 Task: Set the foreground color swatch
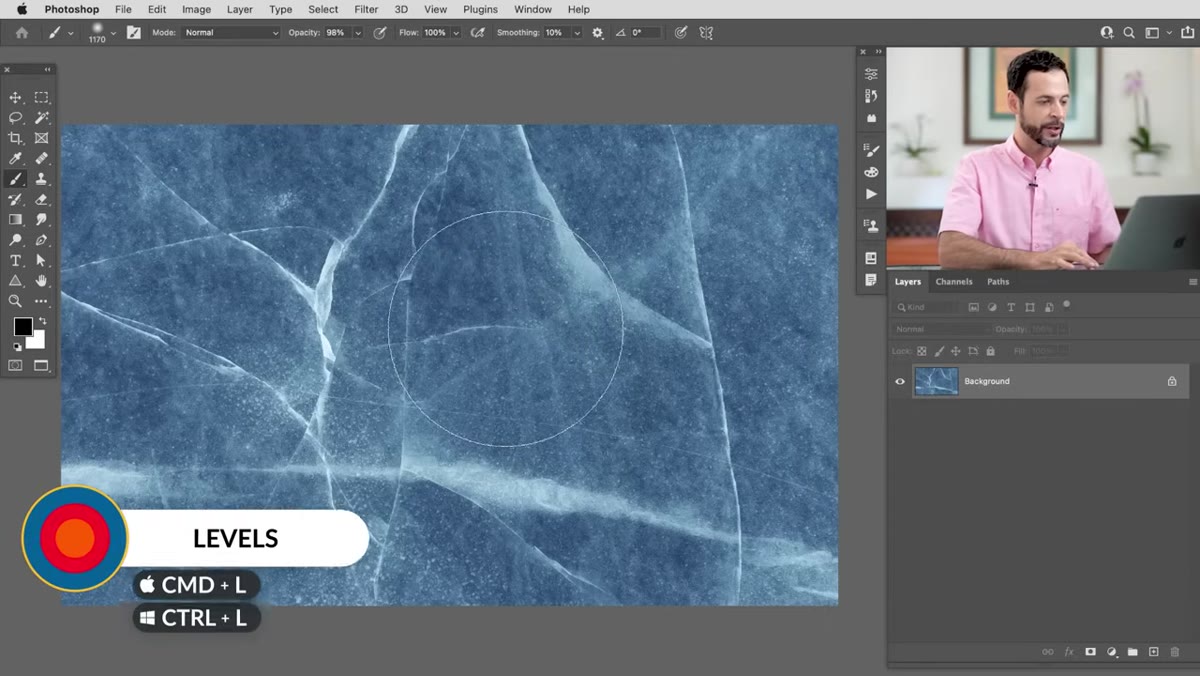(22, 327)
